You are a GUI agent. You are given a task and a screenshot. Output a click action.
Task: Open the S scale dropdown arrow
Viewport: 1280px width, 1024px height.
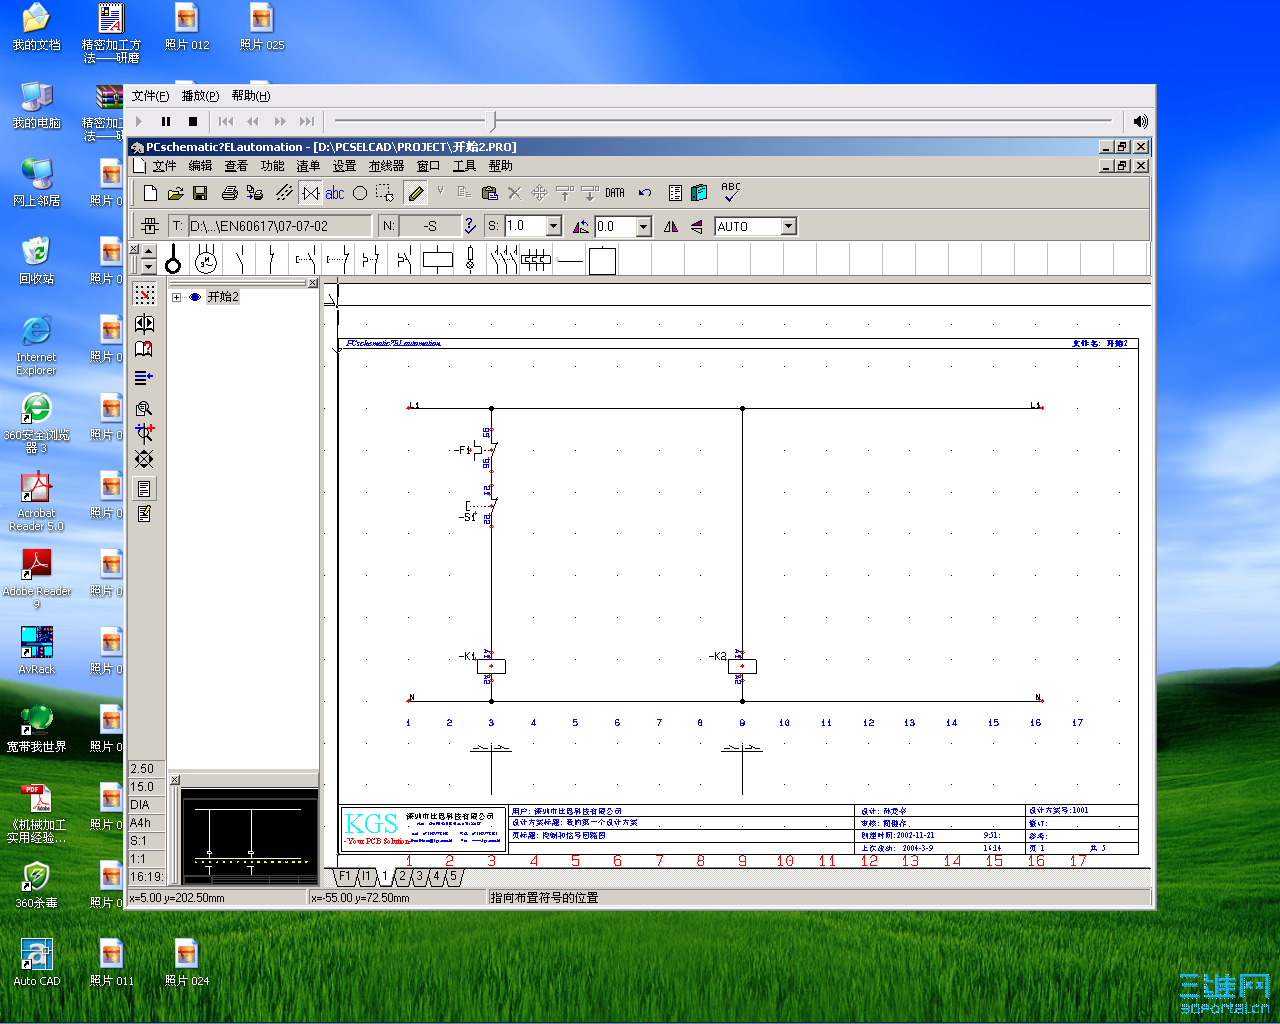click(553, 226)
